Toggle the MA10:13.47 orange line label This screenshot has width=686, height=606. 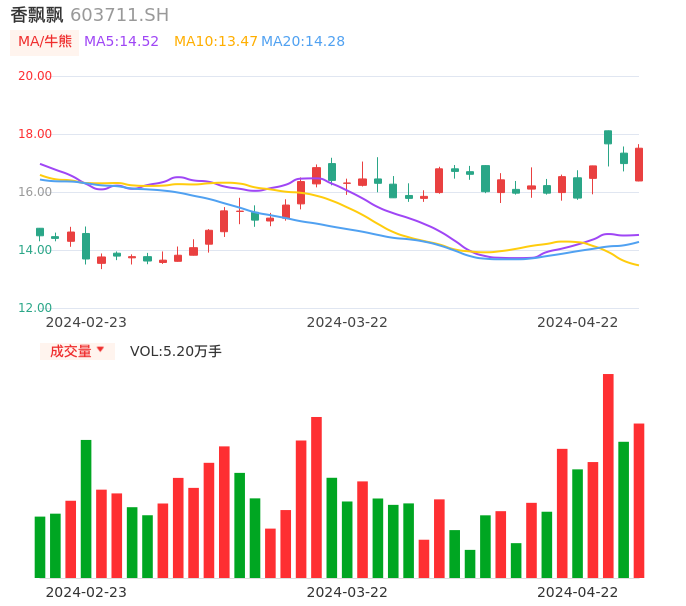[215, 42]
